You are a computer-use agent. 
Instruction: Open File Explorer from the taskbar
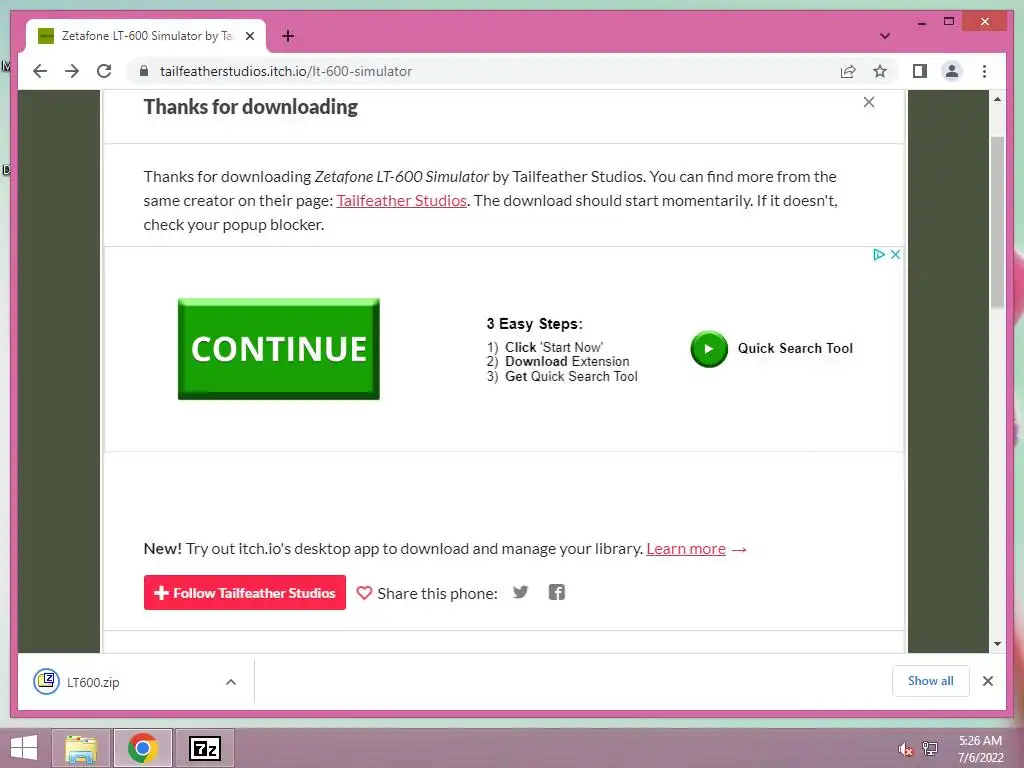[81, 748]
